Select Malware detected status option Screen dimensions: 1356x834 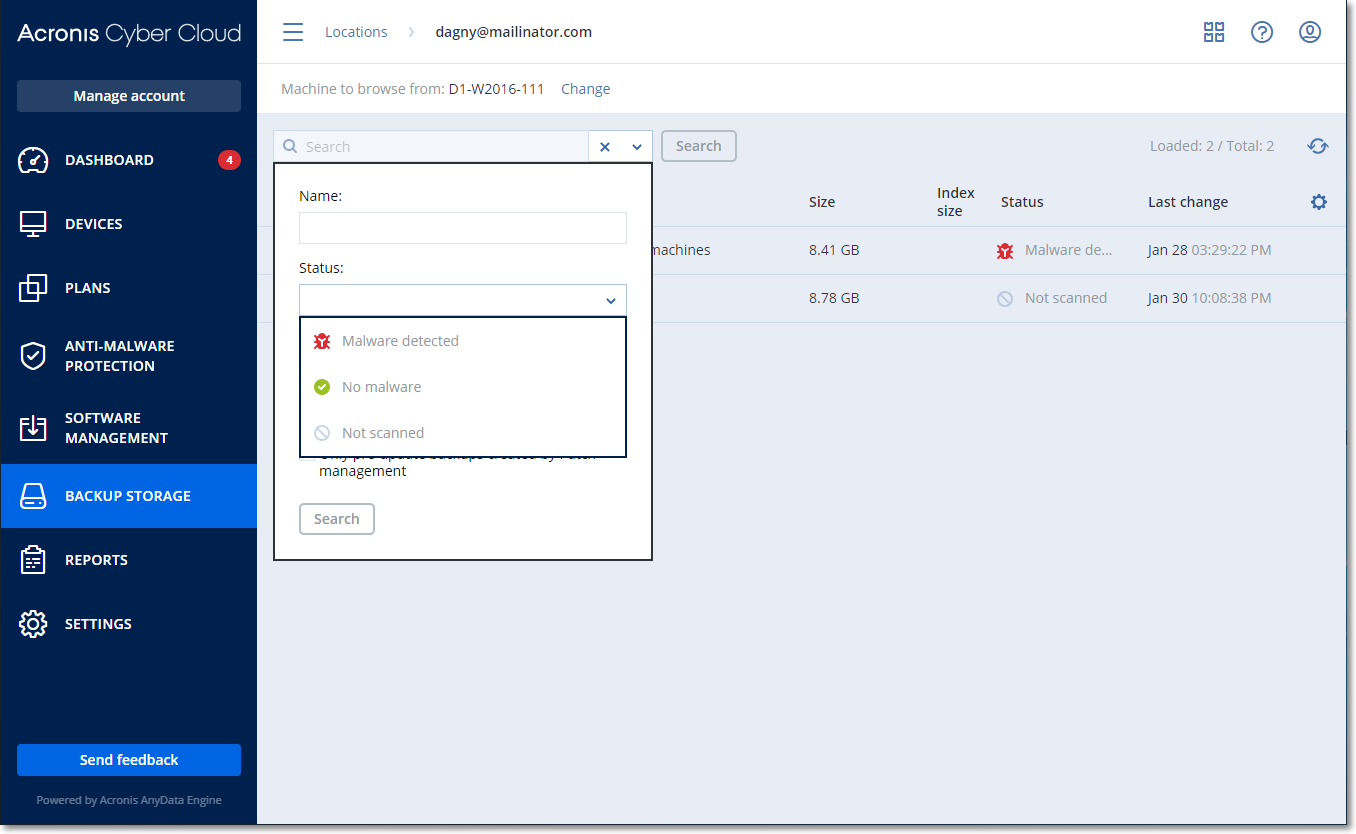tap(400, 341)
